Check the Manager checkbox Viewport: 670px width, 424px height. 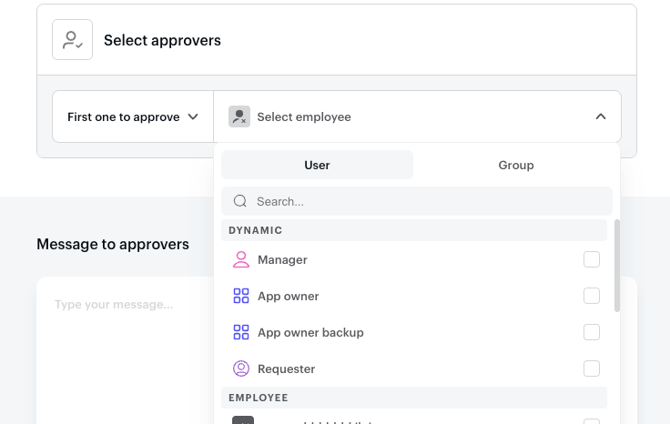click(x=591, y=259)
